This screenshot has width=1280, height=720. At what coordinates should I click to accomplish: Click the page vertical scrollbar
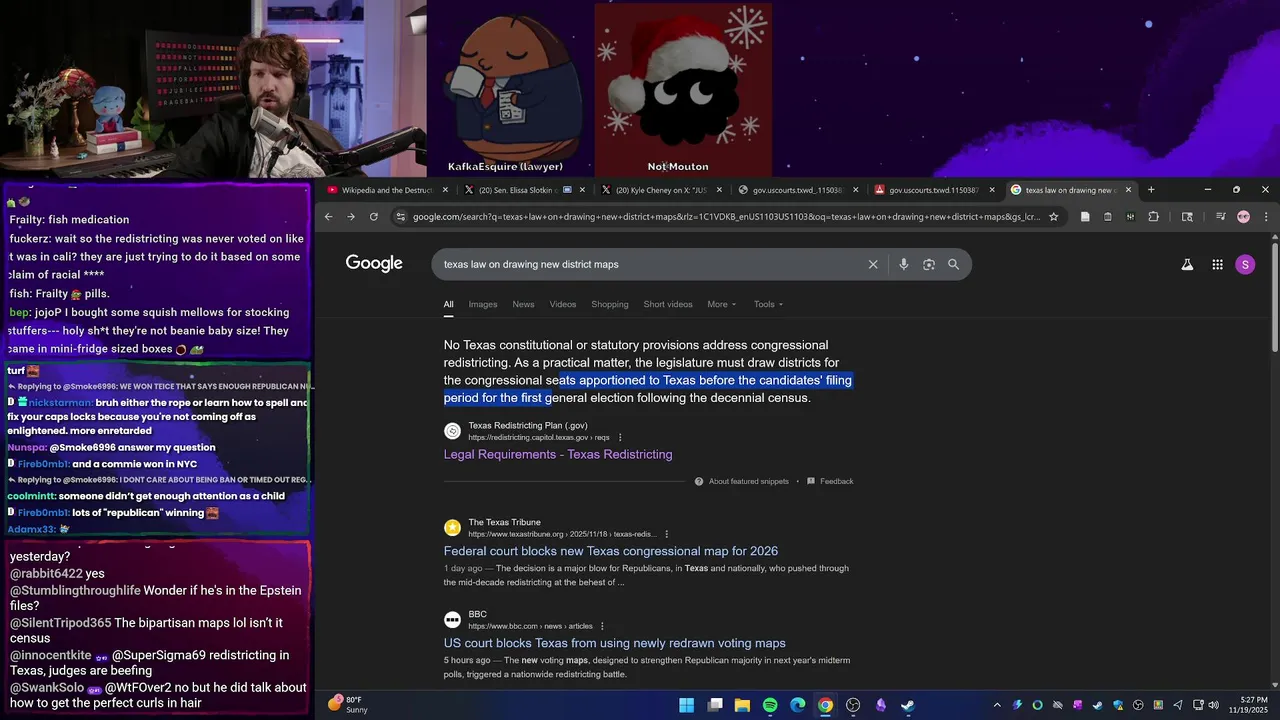coord(1275,297)
